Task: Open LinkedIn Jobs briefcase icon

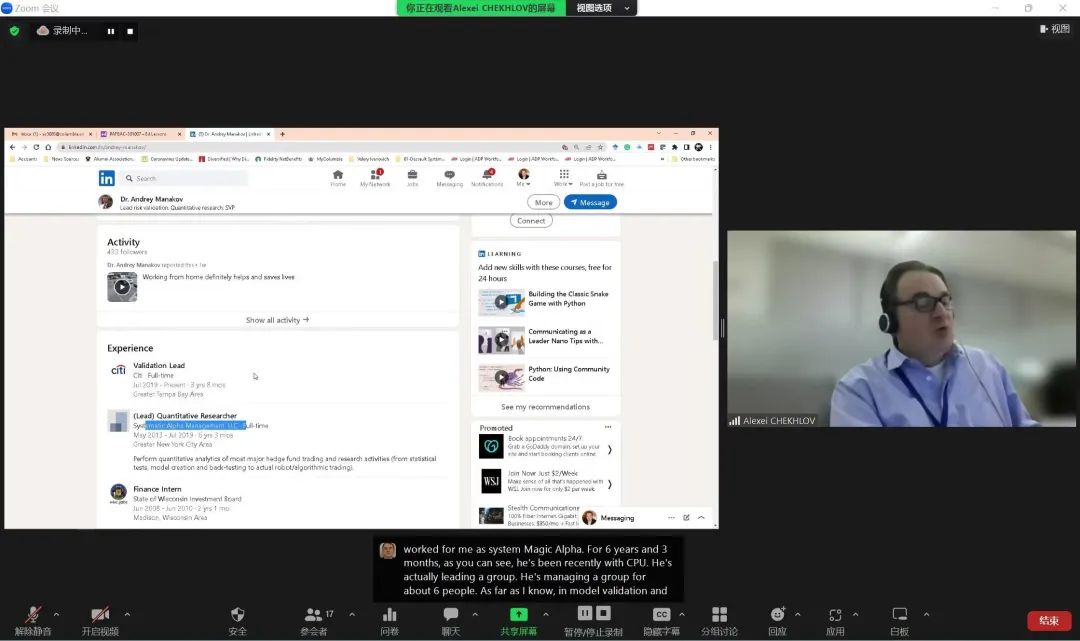Action: [x=412, y=178]
